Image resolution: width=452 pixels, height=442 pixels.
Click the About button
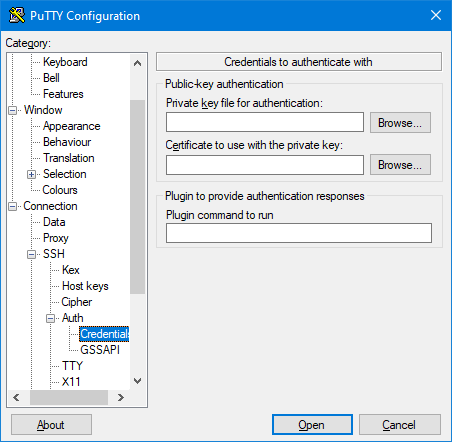pyautogui.click(x=51, y=425)
